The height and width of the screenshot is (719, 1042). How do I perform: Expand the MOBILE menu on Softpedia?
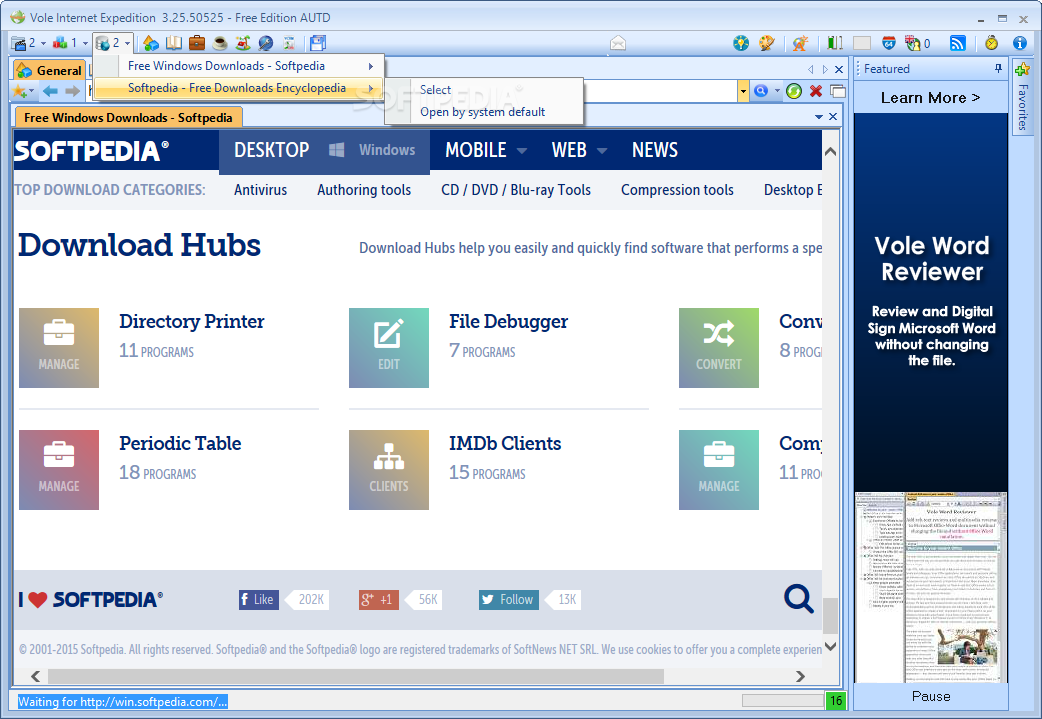tap(522, 151)
